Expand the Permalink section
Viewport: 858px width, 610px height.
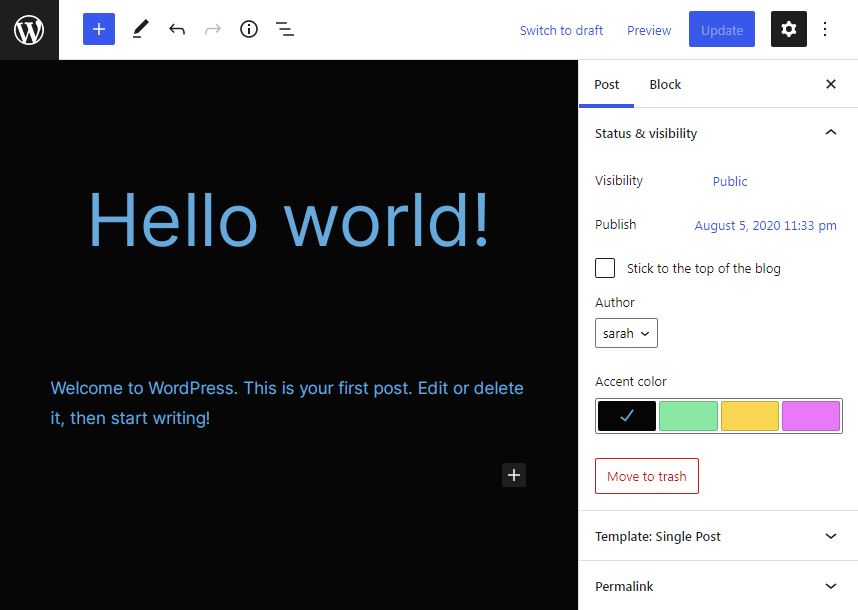[x=718, y=586]
